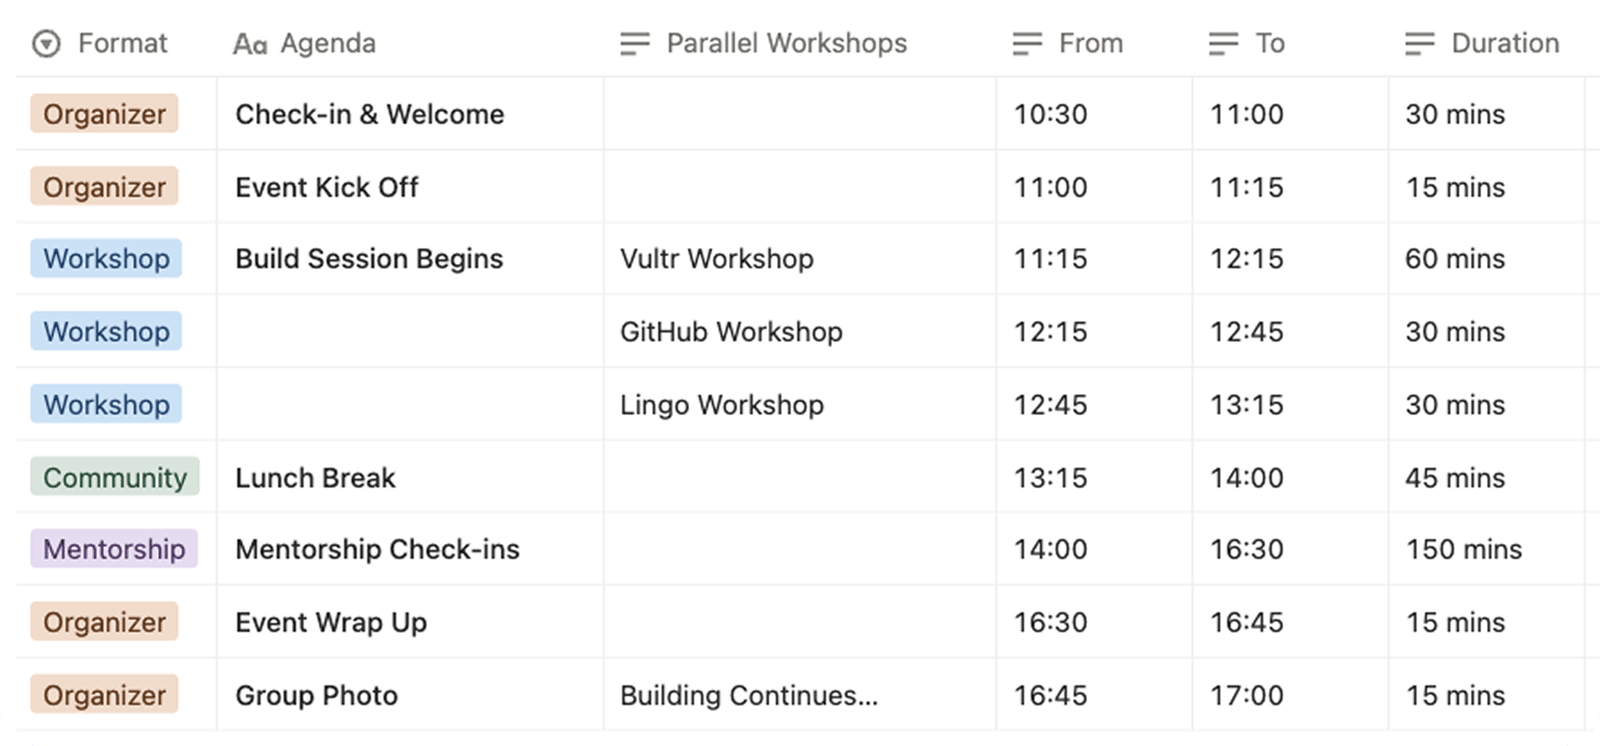Click the purple Mentorship tag
The height and width of the screenshot is (746, 1600).
pyautogui.click(x=114, y=549)
